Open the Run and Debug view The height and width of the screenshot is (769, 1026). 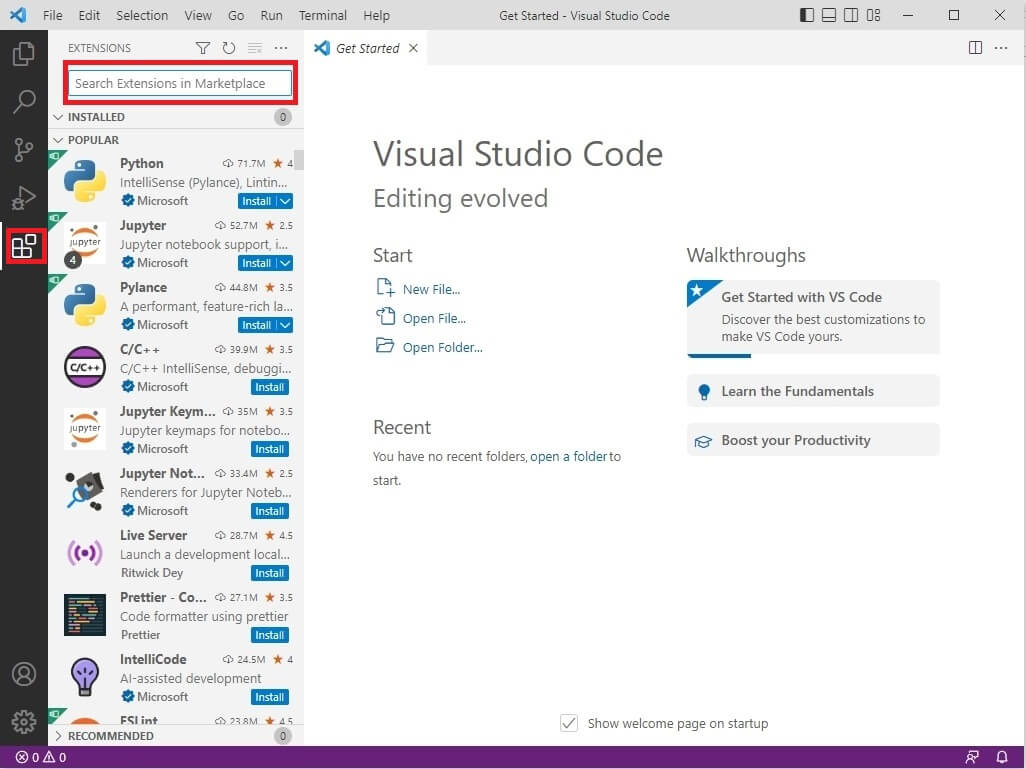click(24, 197)
